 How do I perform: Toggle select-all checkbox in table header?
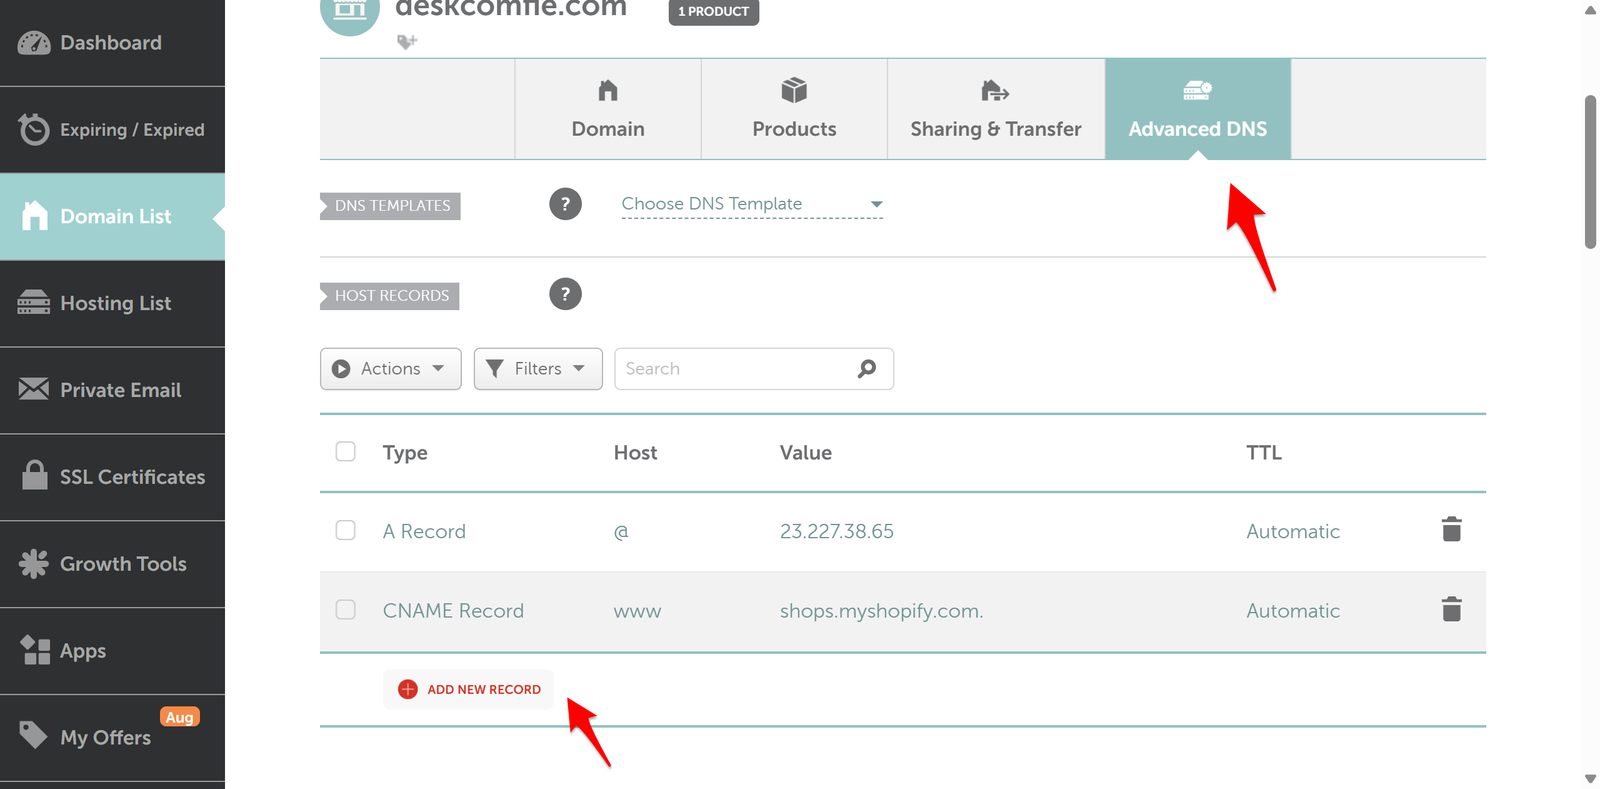point(346,451)
